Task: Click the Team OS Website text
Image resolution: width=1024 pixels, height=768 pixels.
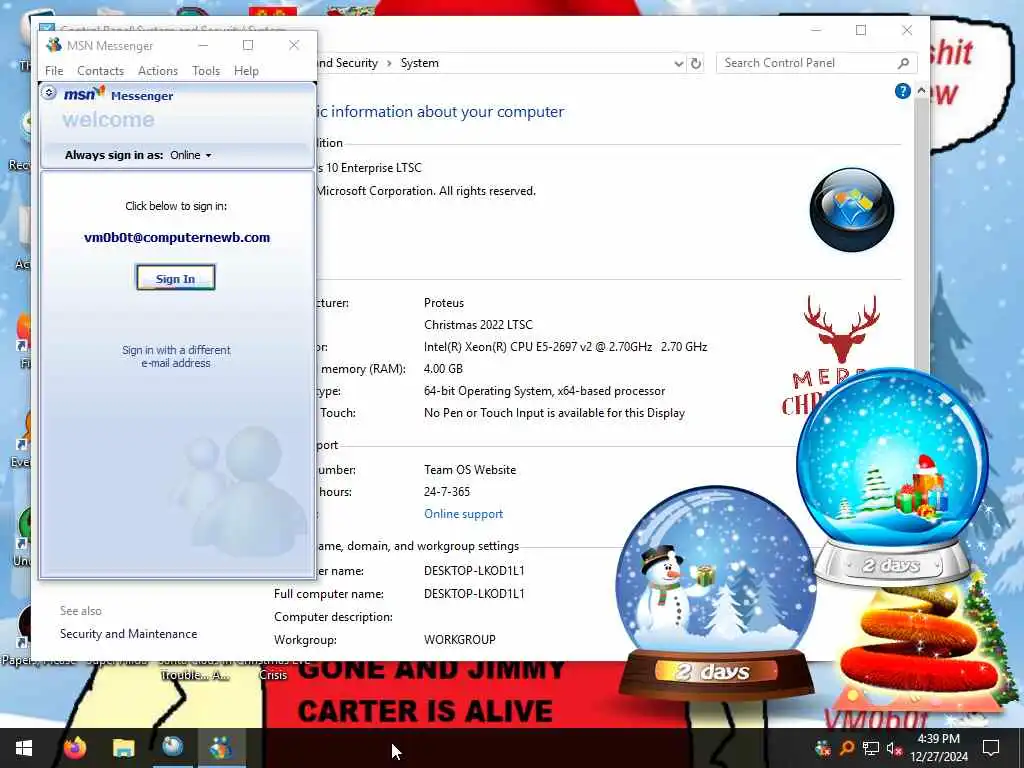Action: tap(470, 470)
